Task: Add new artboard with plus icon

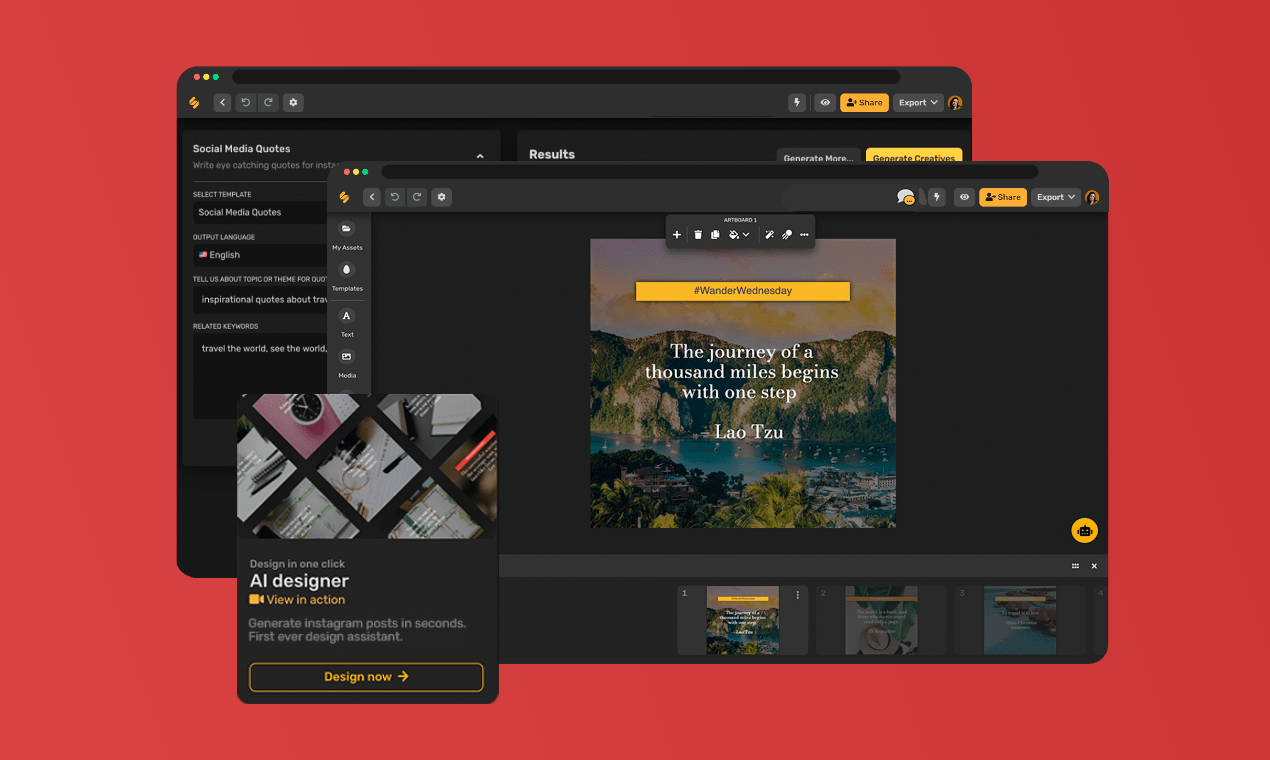Action: point(677,235)
